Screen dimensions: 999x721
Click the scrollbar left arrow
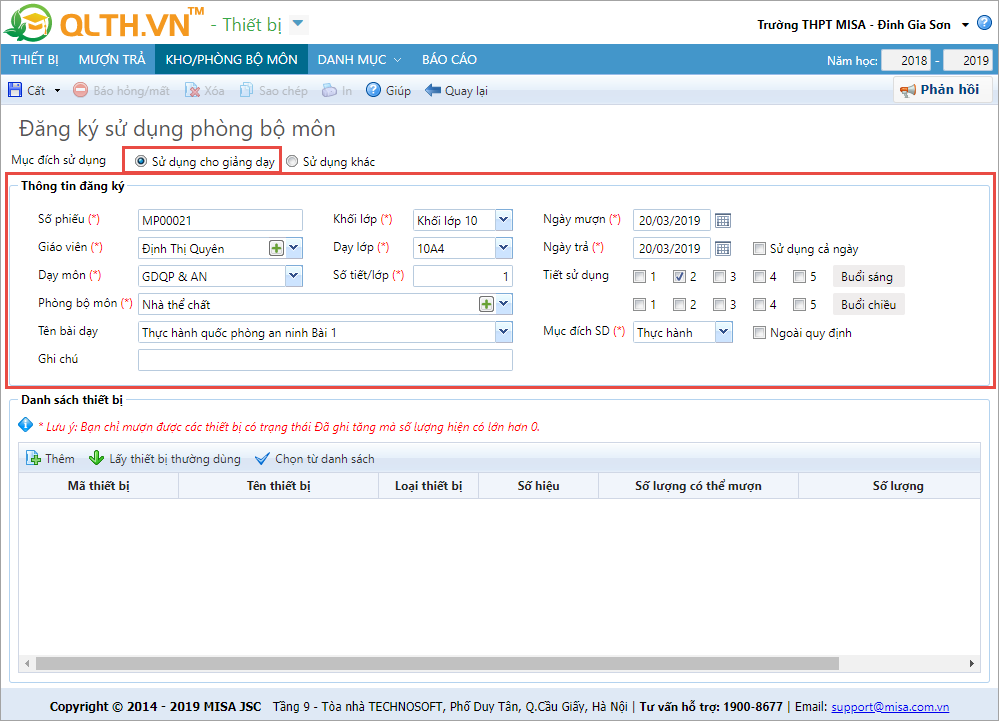26,664
